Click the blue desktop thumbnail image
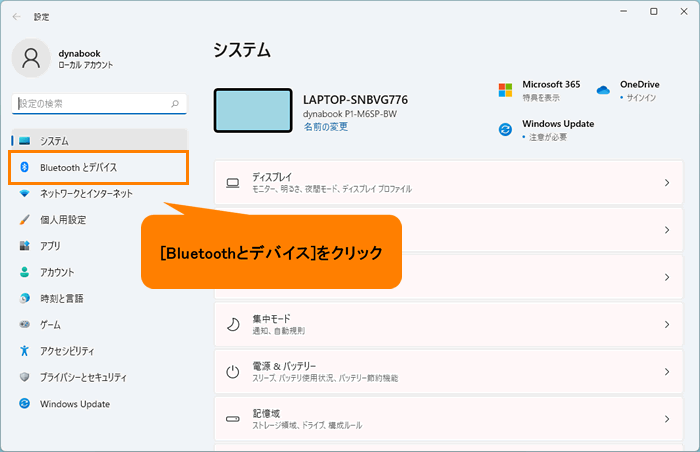700x452 pixels. pos(253,110)
